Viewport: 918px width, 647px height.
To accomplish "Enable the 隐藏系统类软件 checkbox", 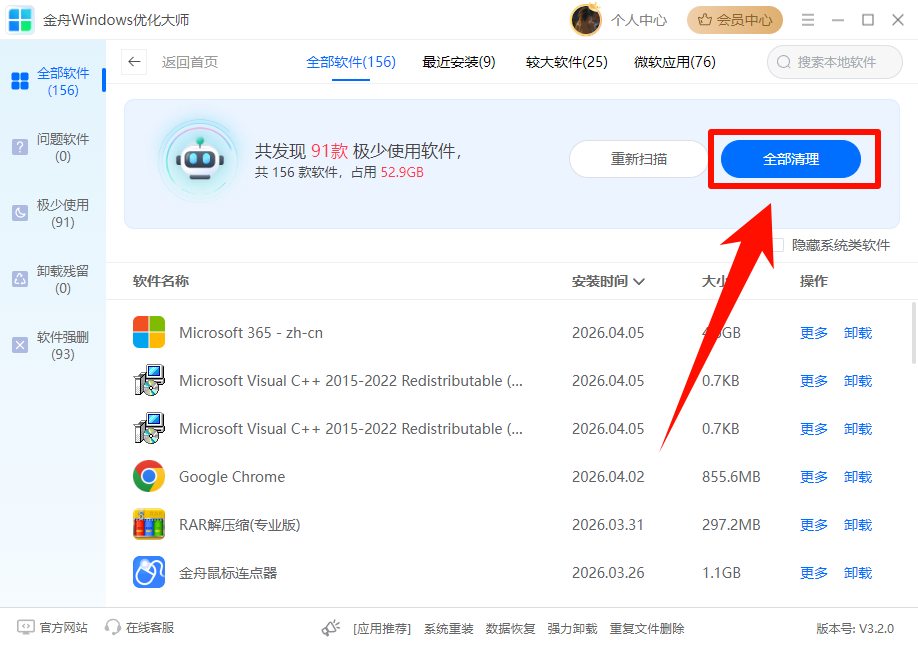I will 778,244.
